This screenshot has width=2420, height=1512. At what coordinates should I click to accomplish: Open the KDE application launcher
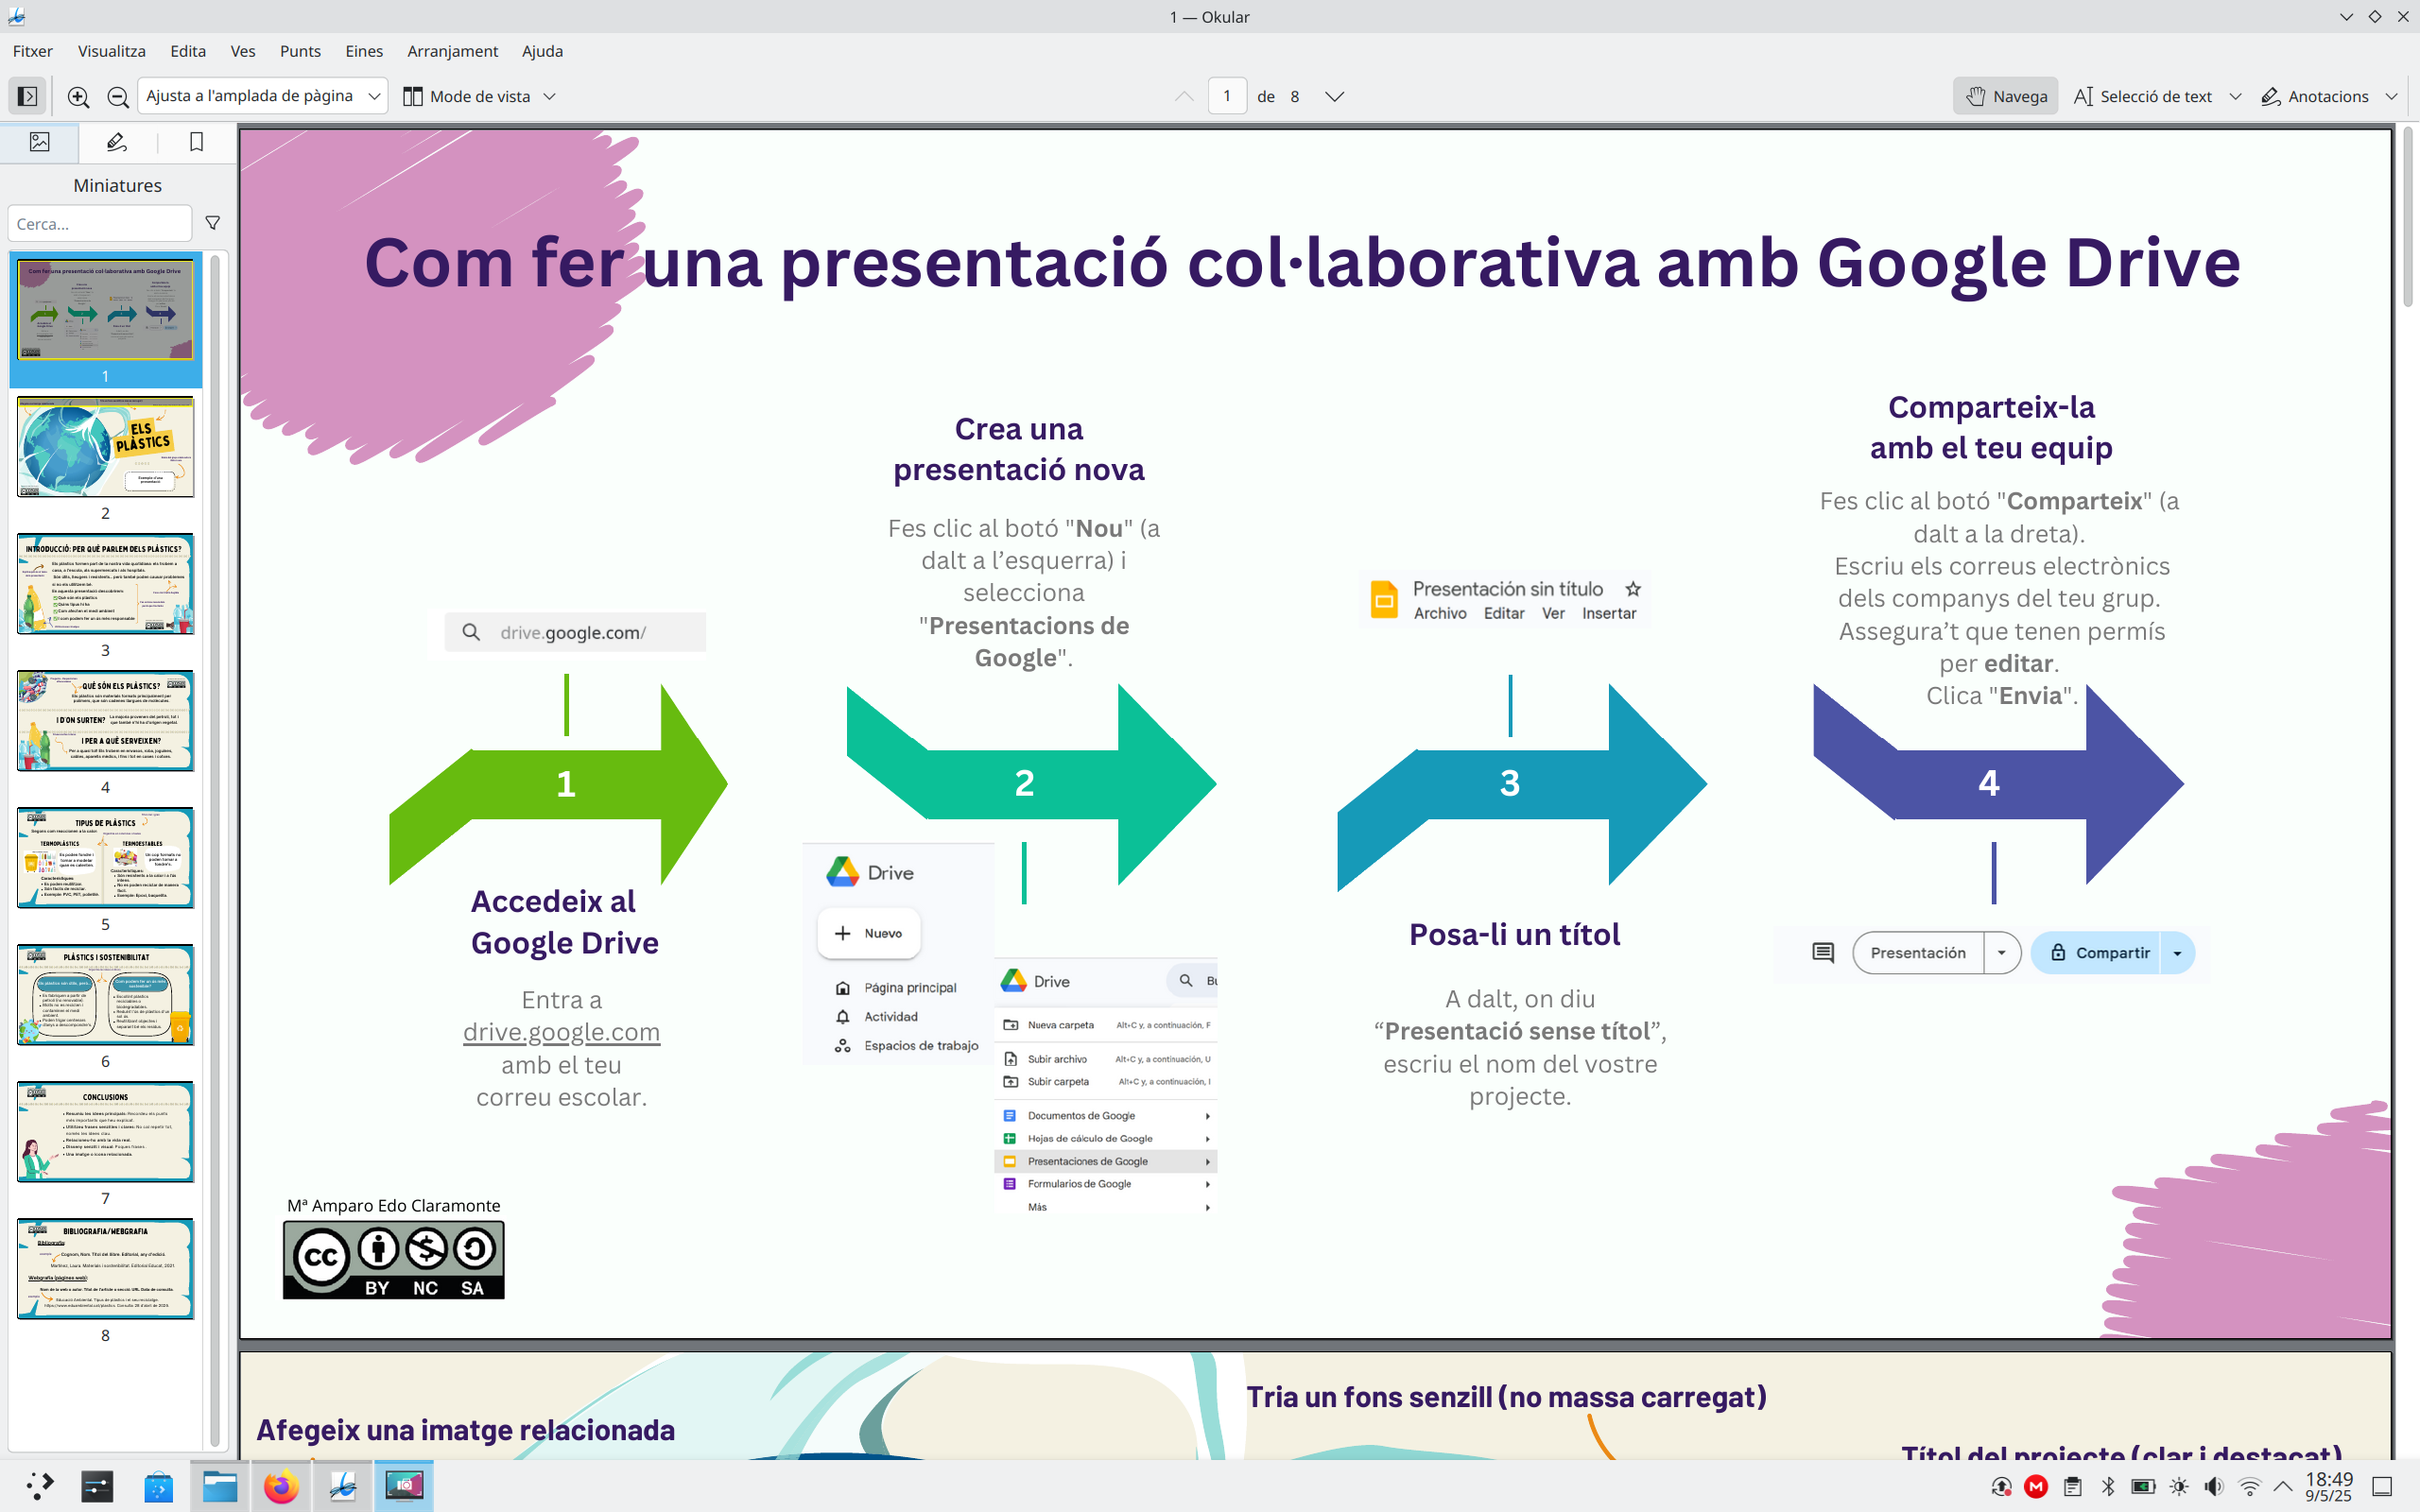(39, 1486)
